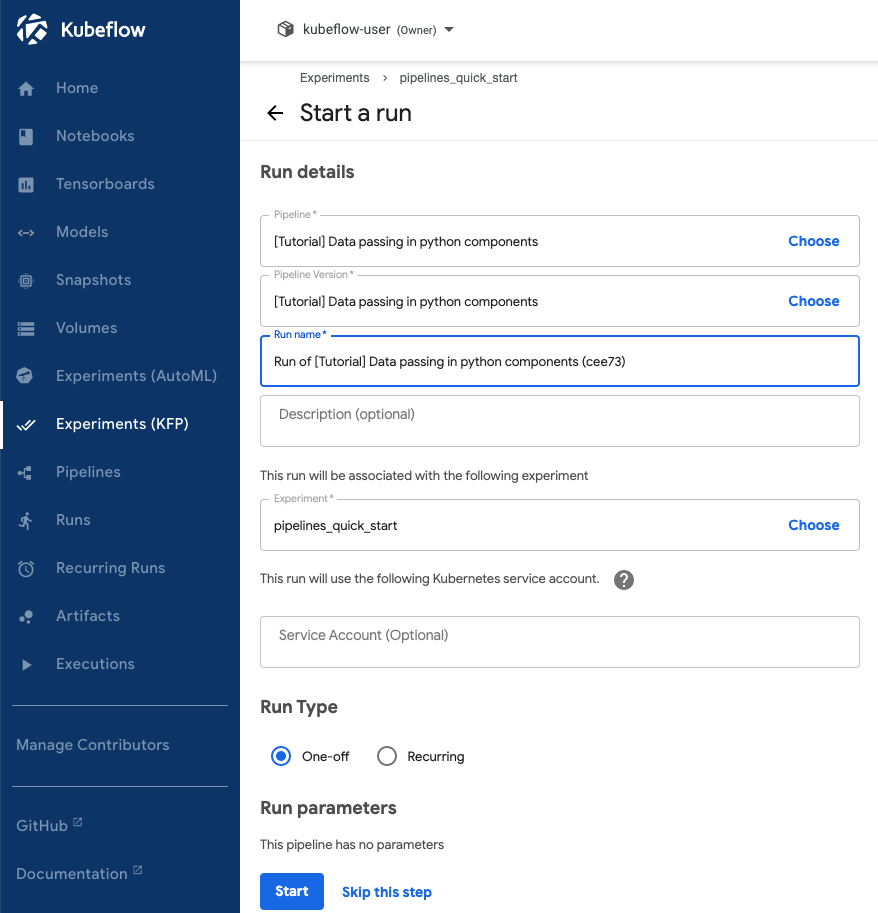Open Manage Contributors
The image size is (878, 913).
(93, 745)
